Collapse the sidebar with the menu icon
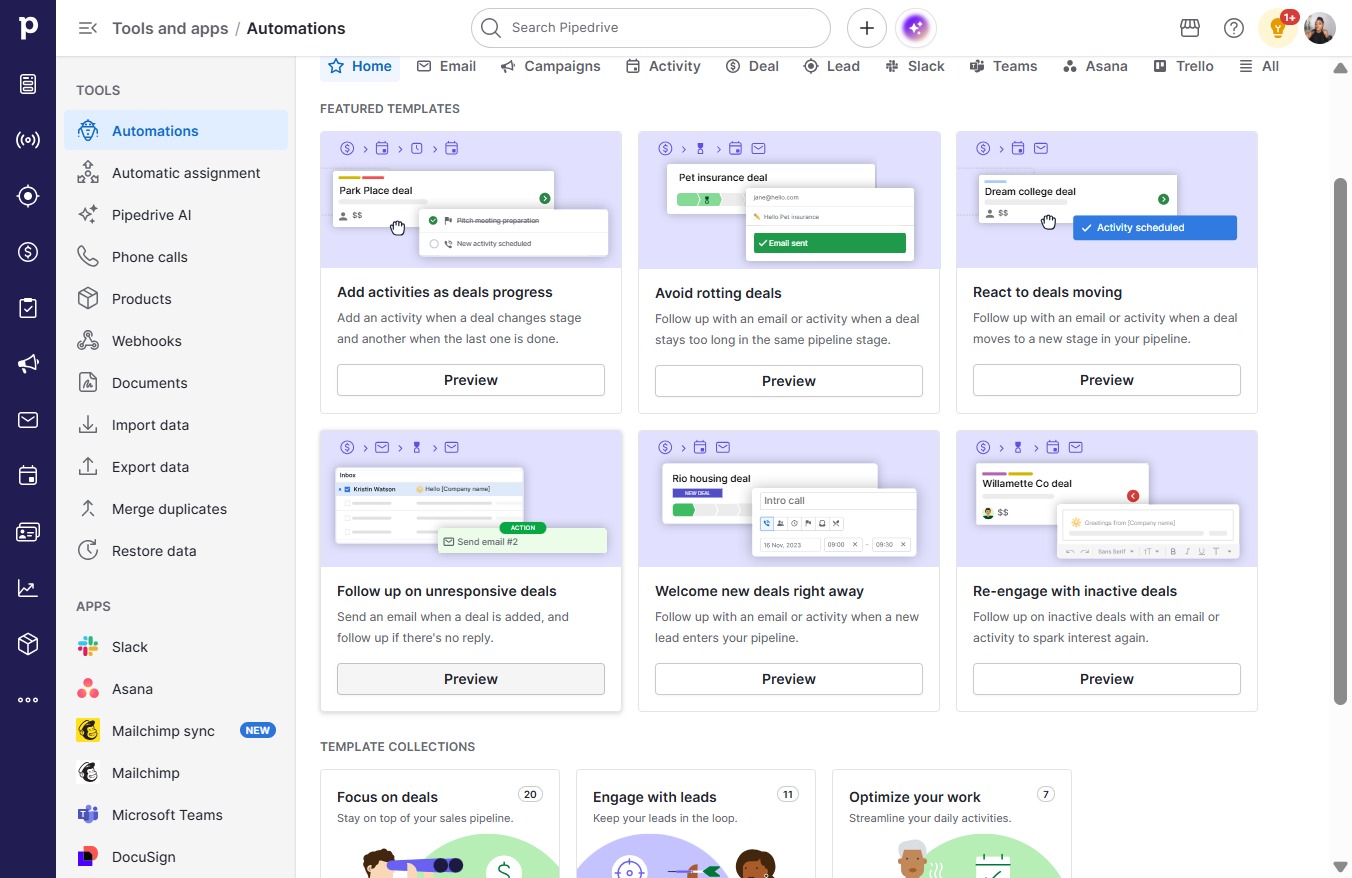 click(x=88, y=28)
